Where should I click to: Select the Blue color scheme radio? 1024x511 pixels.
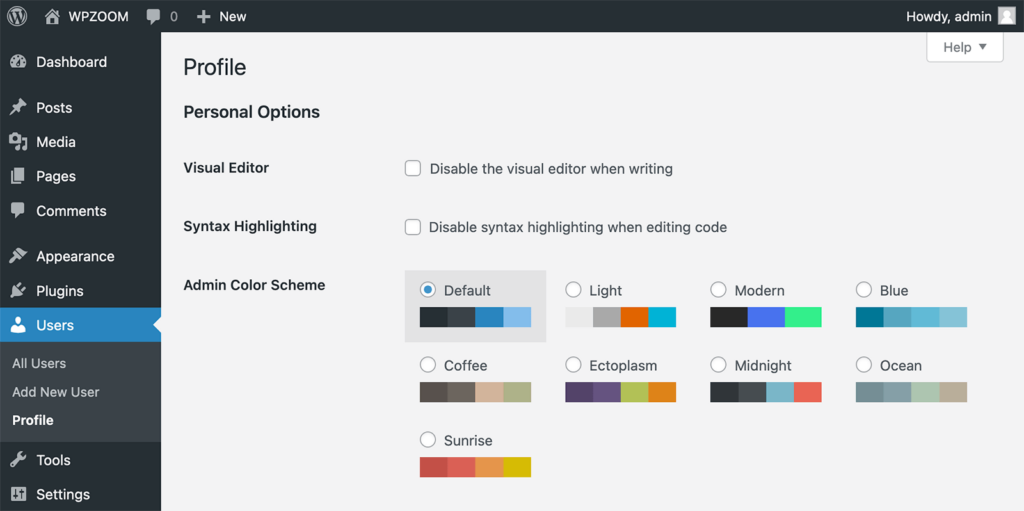[x=864, y=289]
